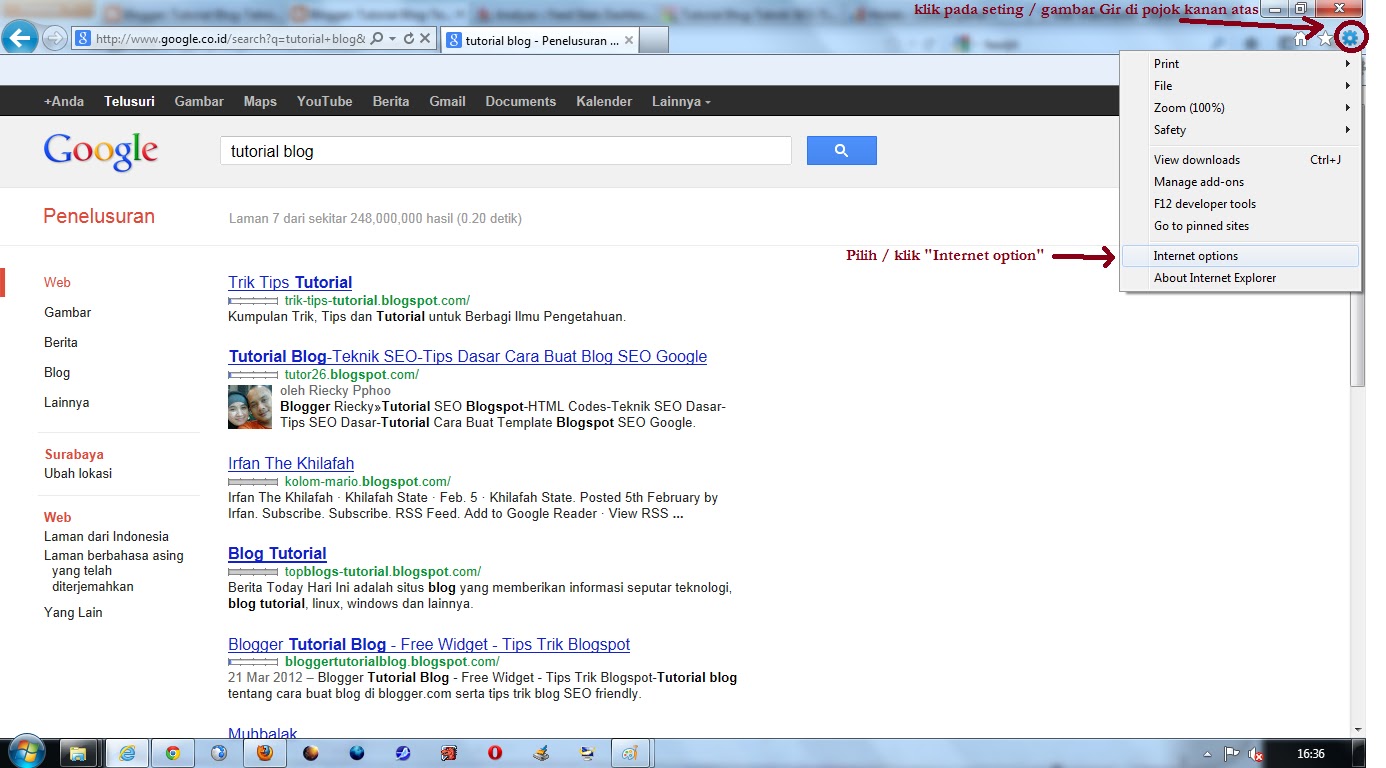Click the Favorites star icon
The width and height of the screenshot is (1386, 768).
[x=1325, y=39]
